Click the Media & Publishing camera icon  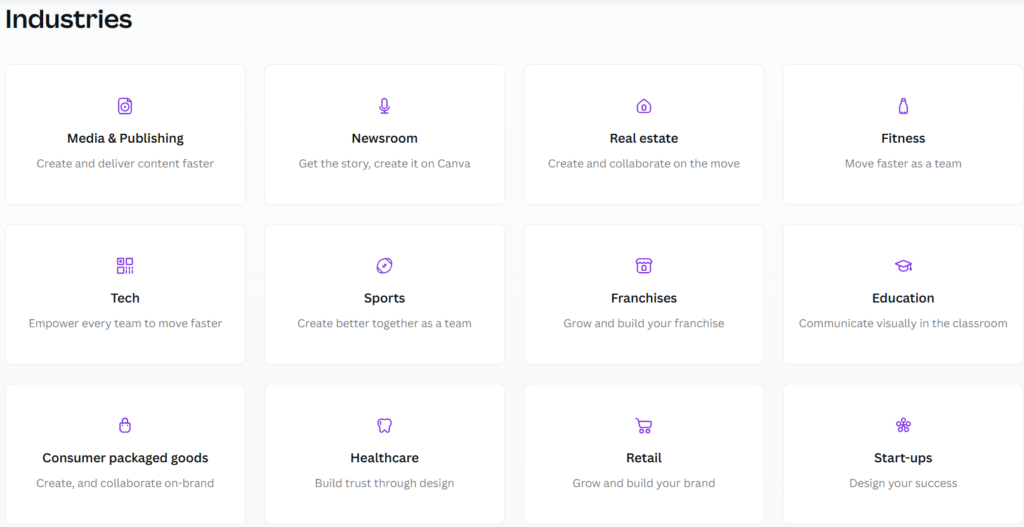coord(125,106)
